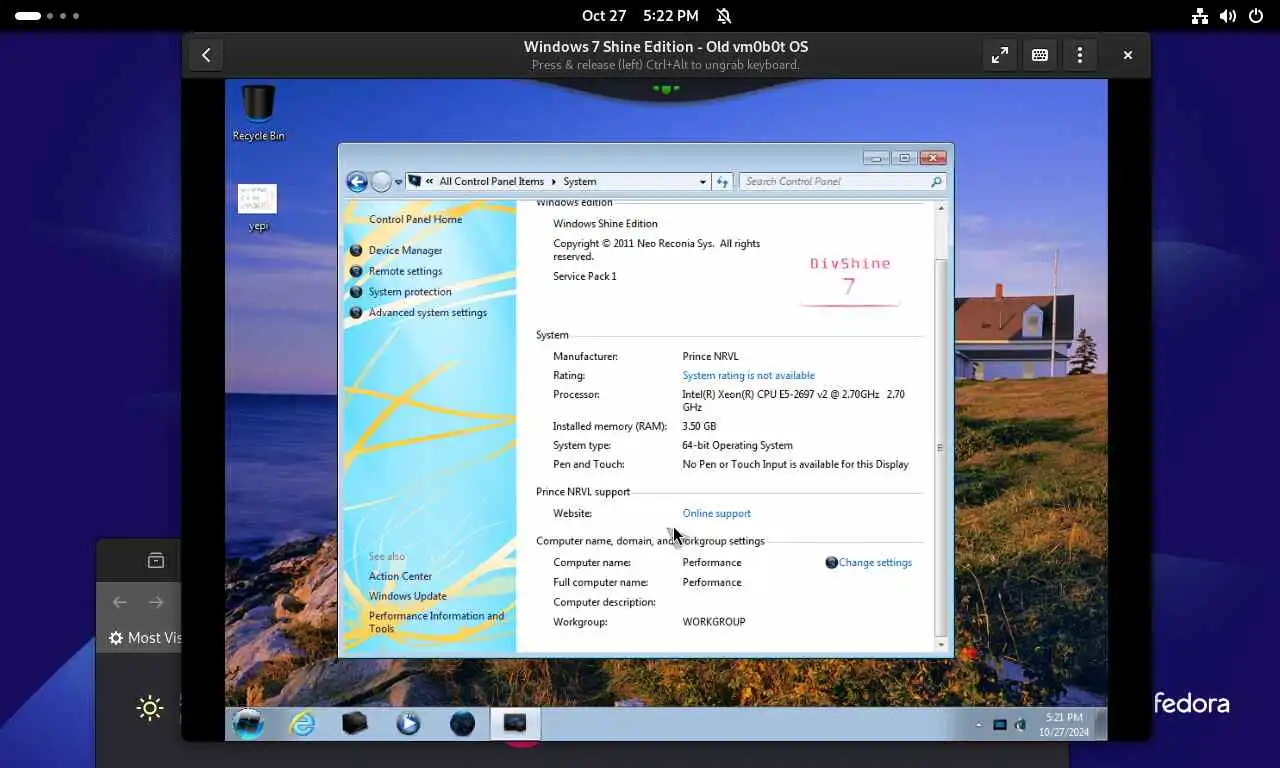The width and height of the screenshot is (1280, 768).
Task: Open the recent pages dropdown arrow
Action: coord(398,182)
